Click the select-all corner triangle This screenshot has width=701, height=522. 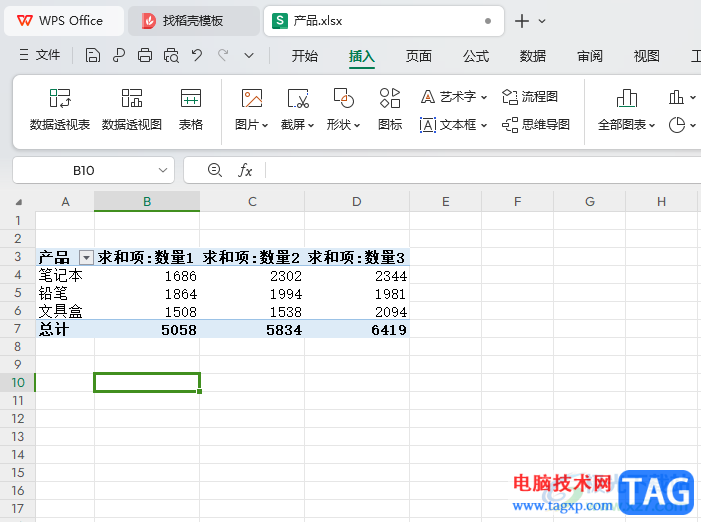click(18, 202)
